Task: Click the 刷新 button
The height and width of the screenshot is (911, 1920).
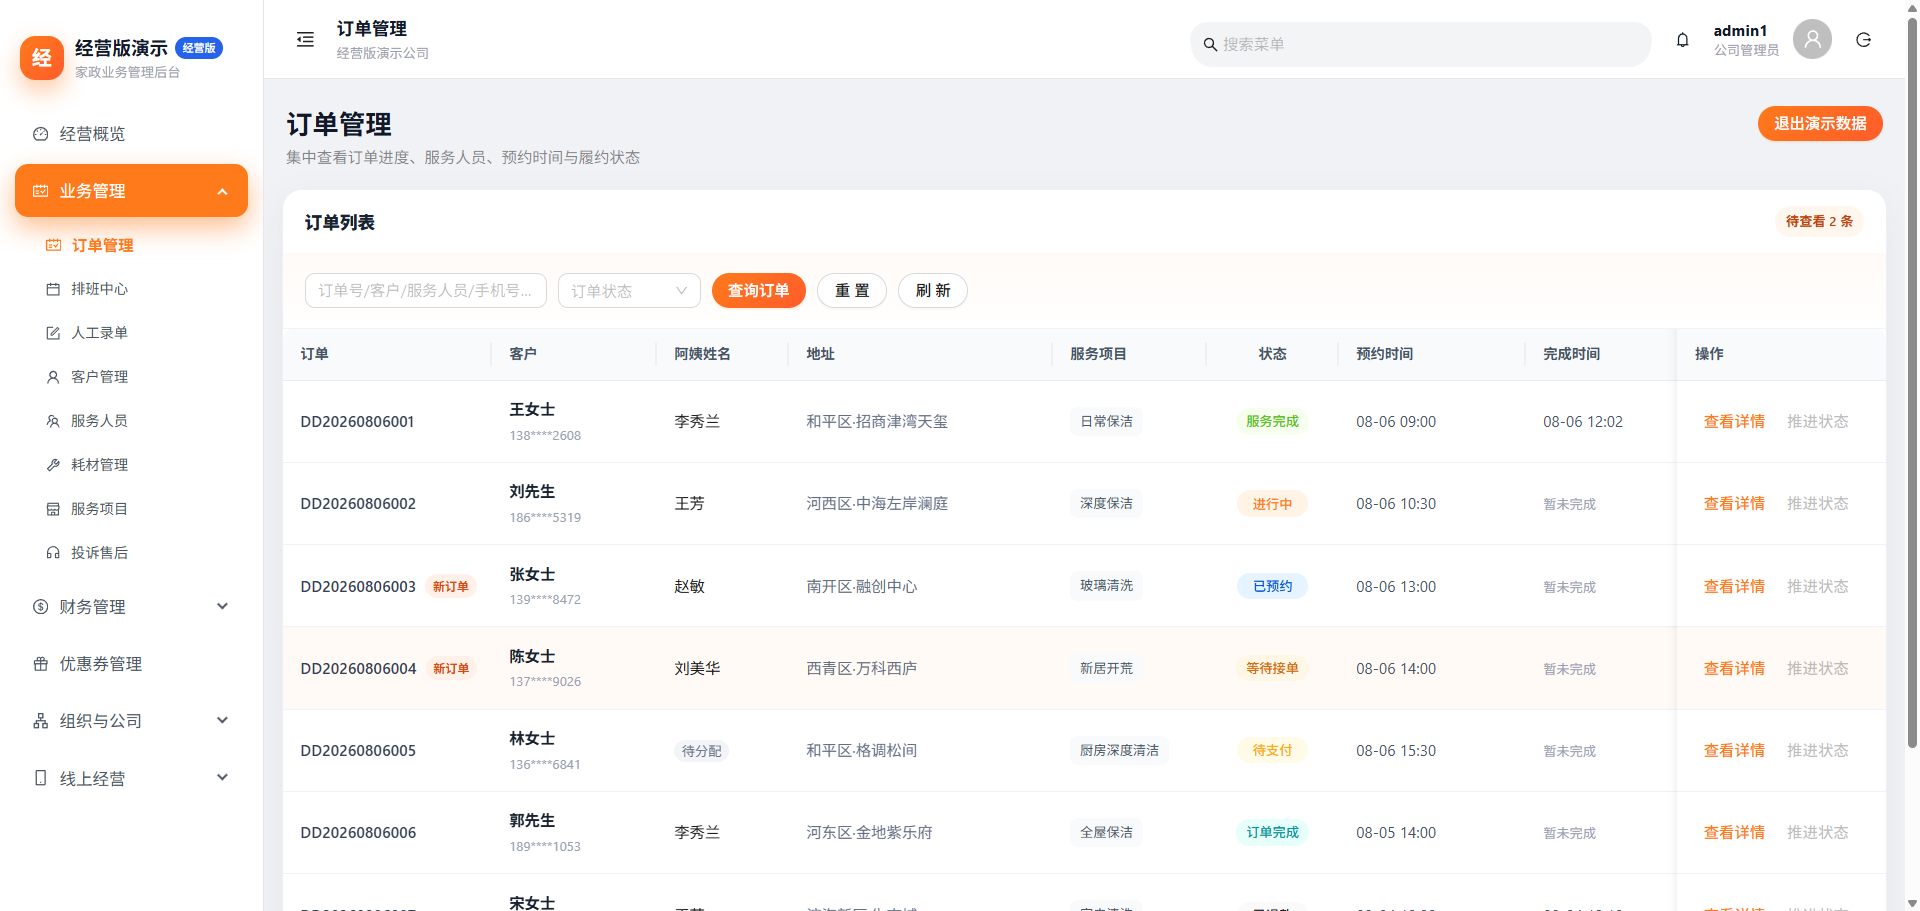Action: 933,291
